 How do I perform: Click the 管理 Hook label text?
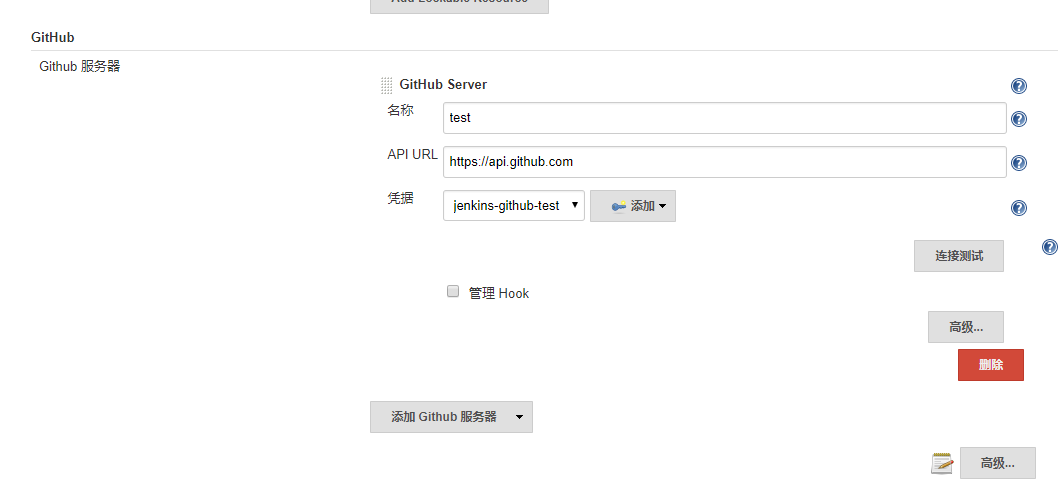[499, 294]
